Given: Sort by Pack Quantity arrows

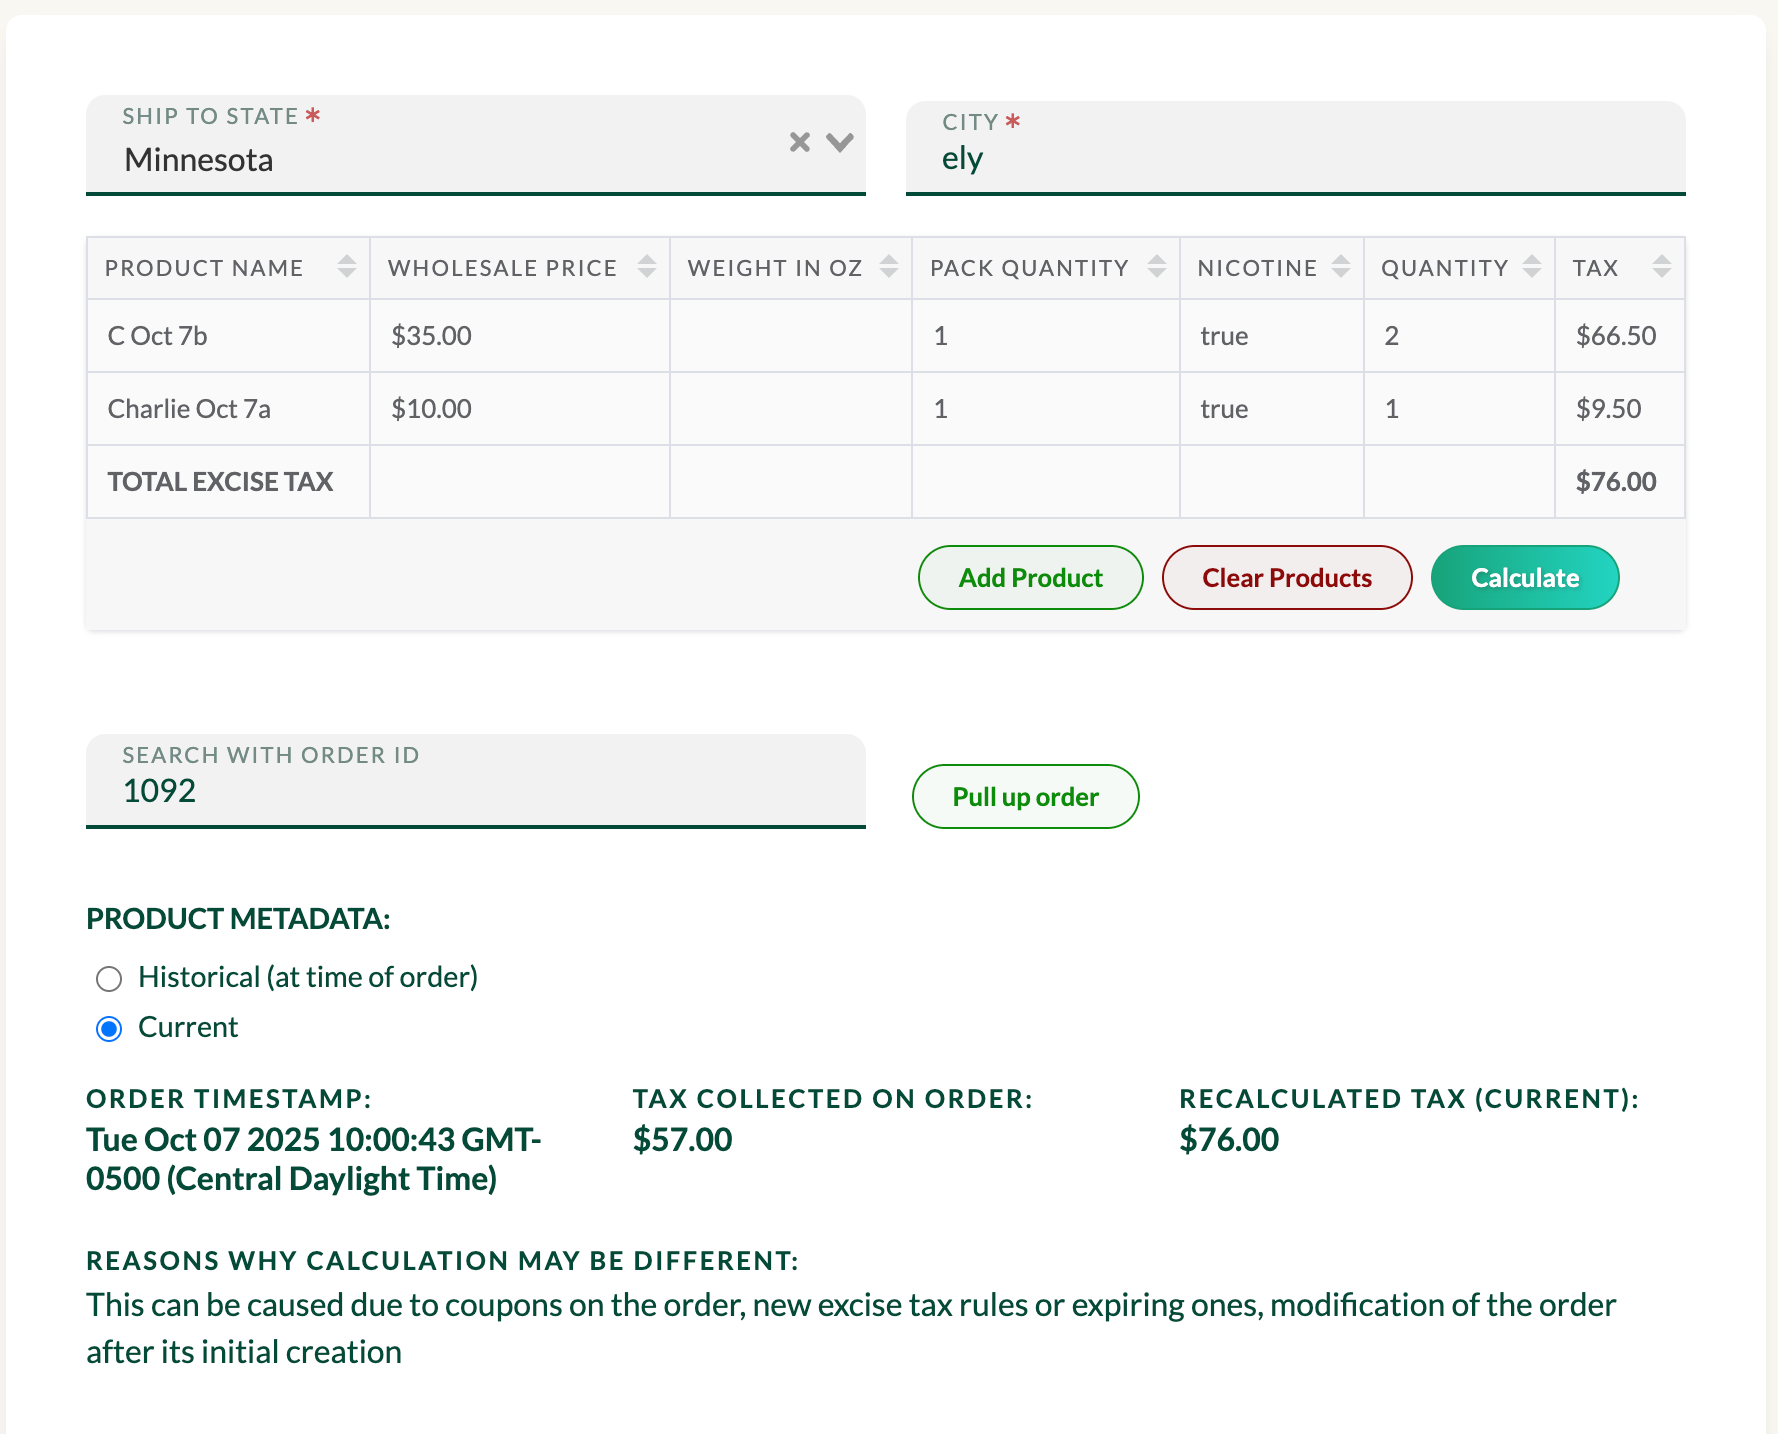Looking at the screenshot, I should [1156, 267].
